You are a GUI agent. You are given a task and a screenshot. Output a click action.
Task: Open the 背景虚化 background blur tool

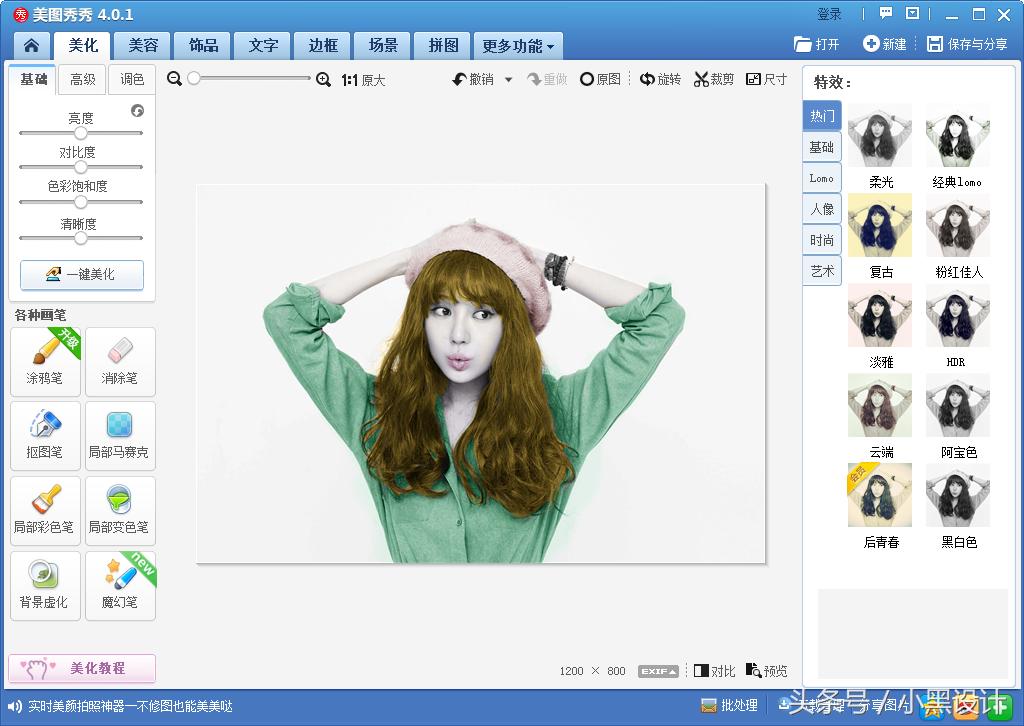[x=44, y=585]
